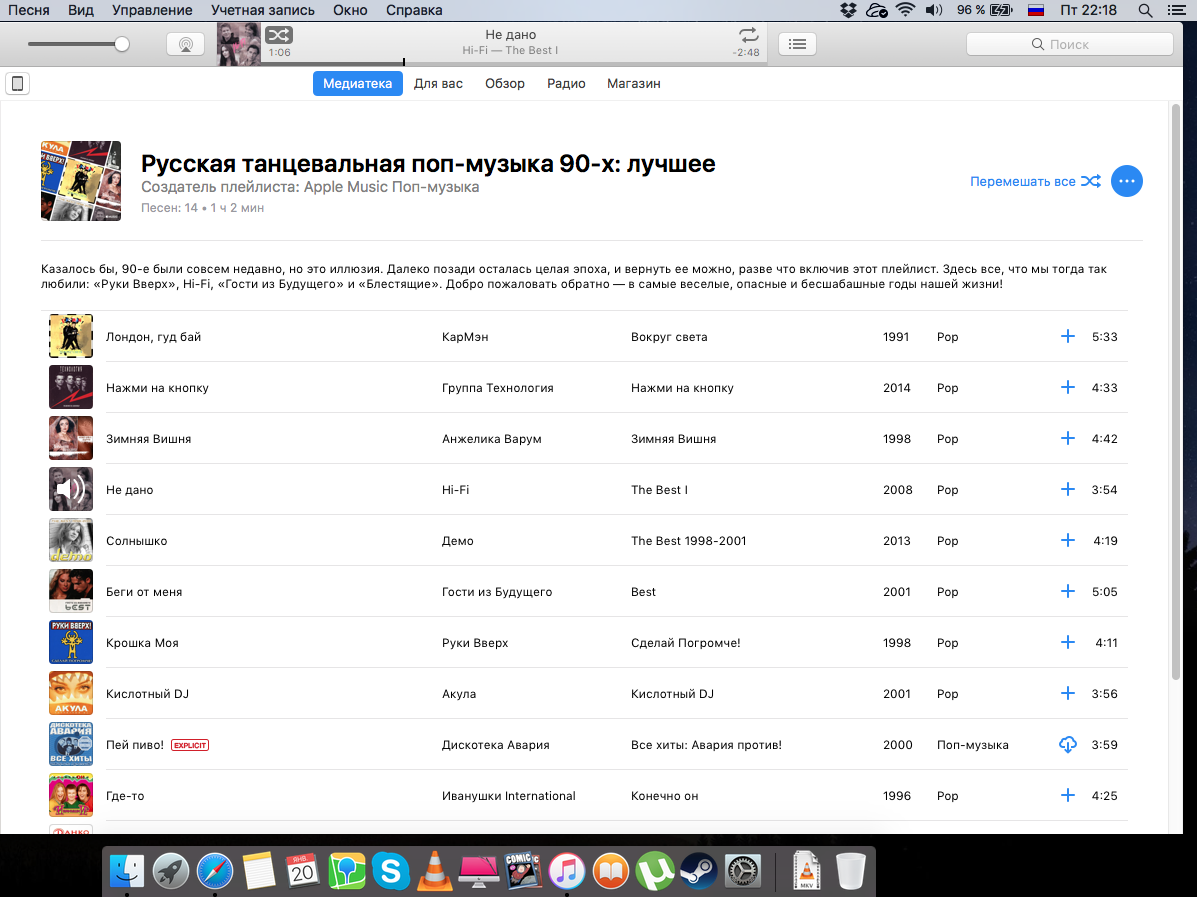Click the three-dot more options button
The height and width of the screenshot is (897, 1197).
pos(1126,181)
